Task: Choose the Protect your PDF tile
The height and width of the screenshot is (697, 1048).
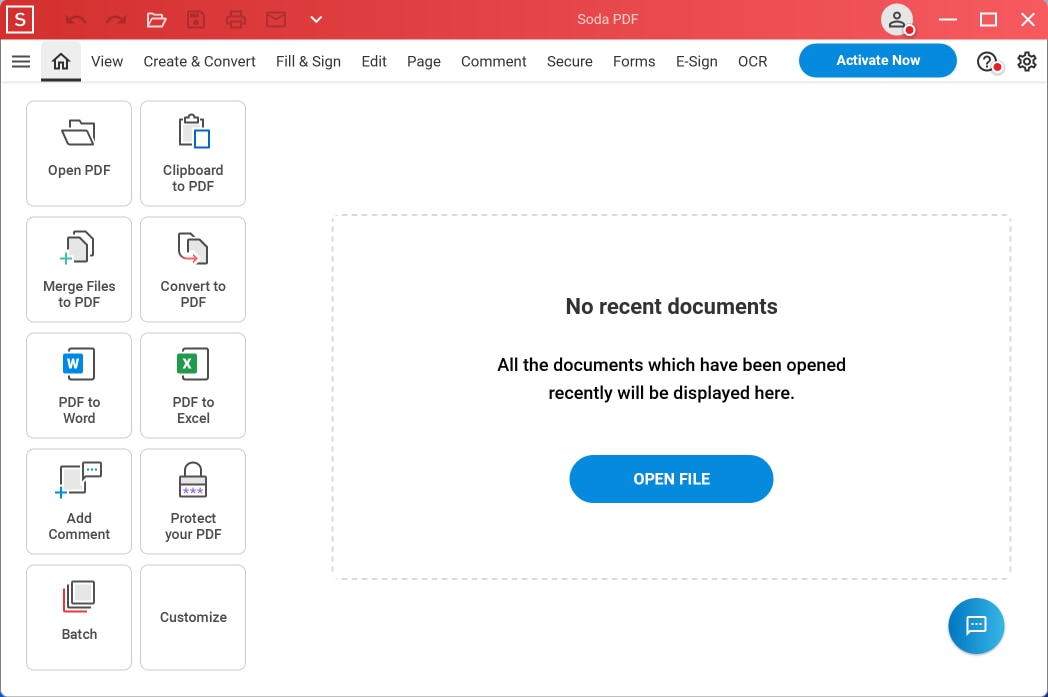Action: (x=193, y=501)
